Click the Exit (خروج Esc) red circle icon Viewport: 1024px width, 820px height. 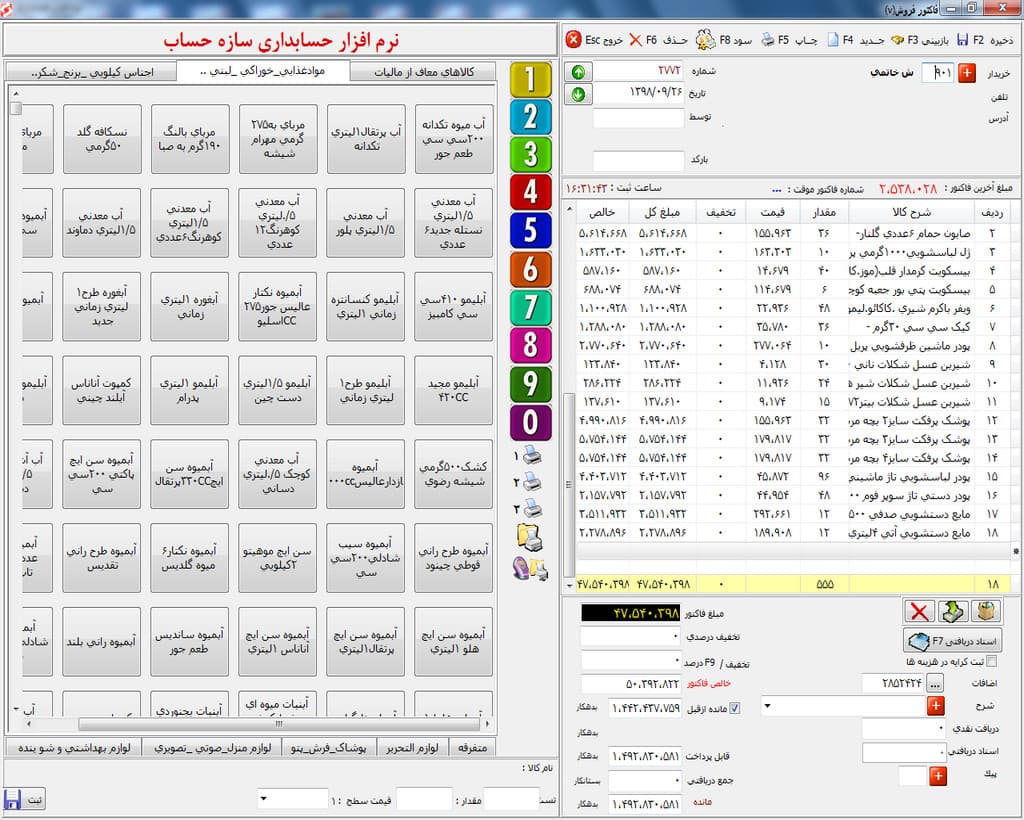click(574, 40)
